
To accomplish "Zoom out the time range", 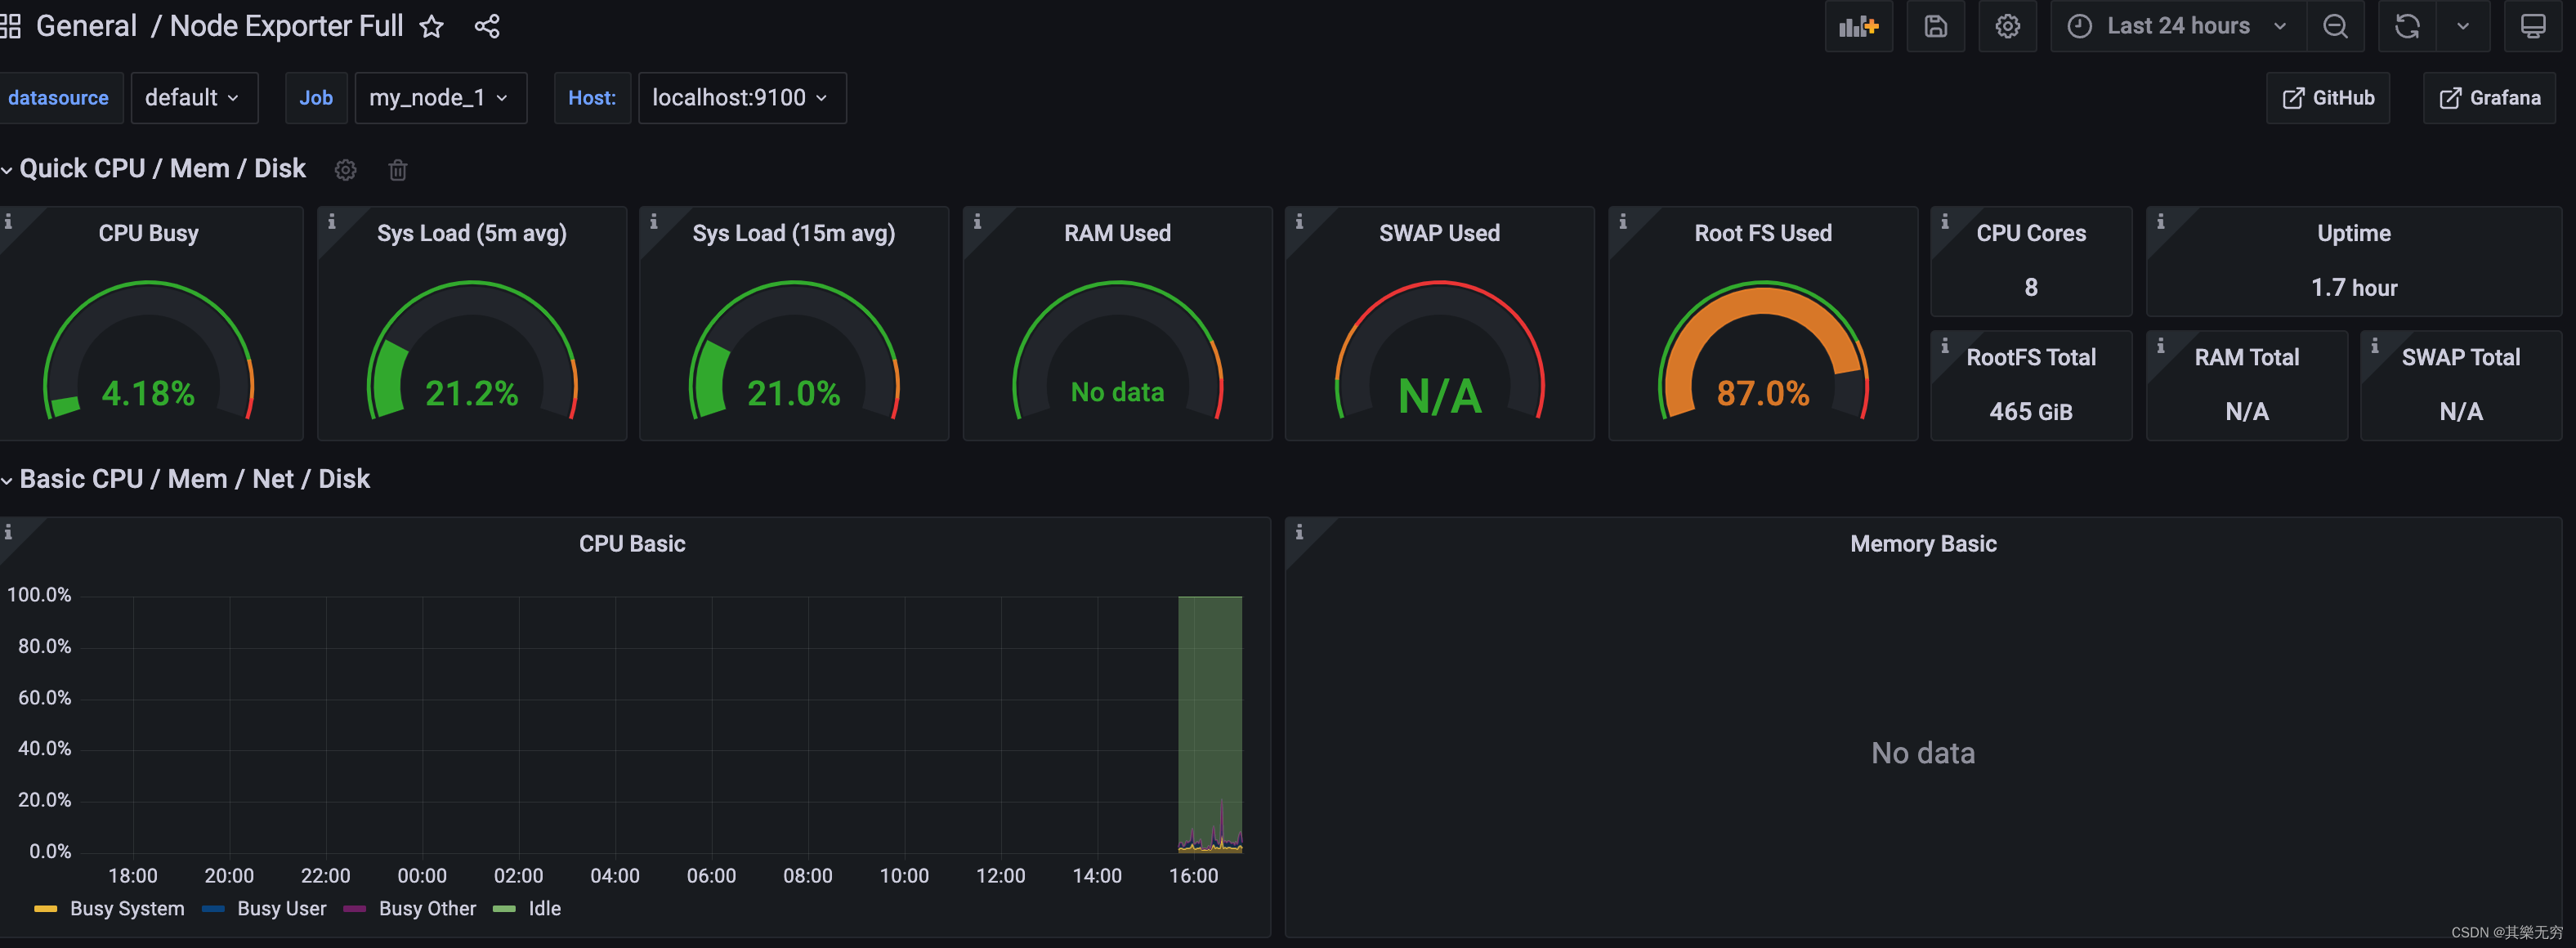I will click(x=2335, y=27).
